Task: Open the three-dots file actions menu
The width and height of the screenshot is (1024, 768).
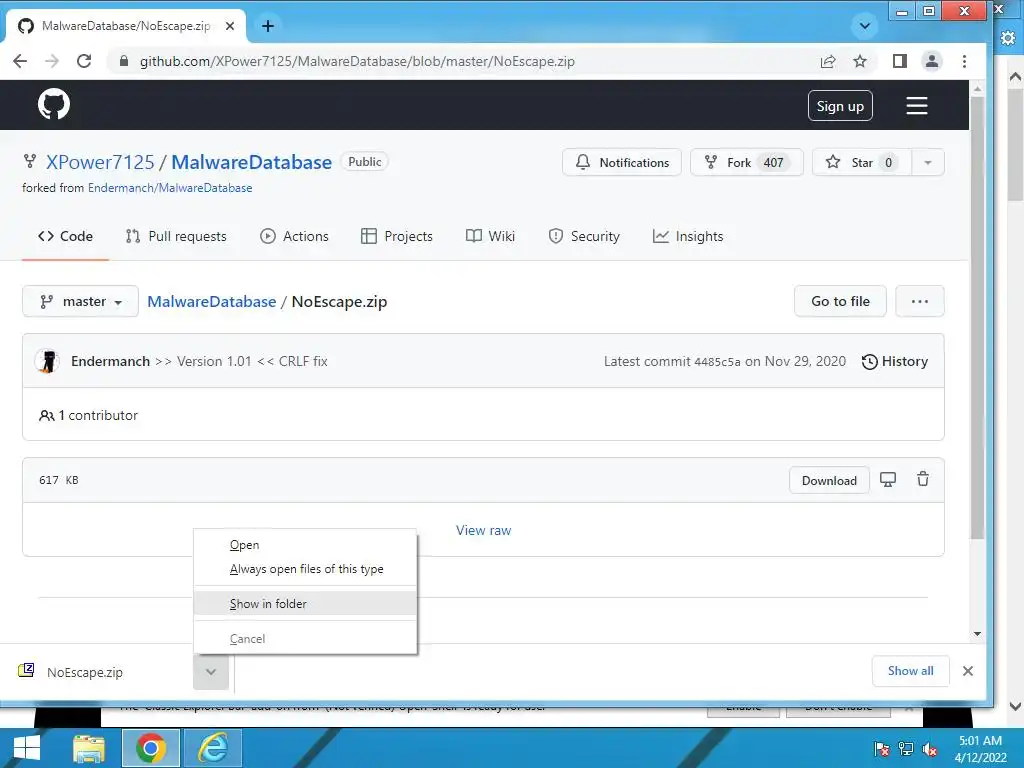Action: coord(920,301)
